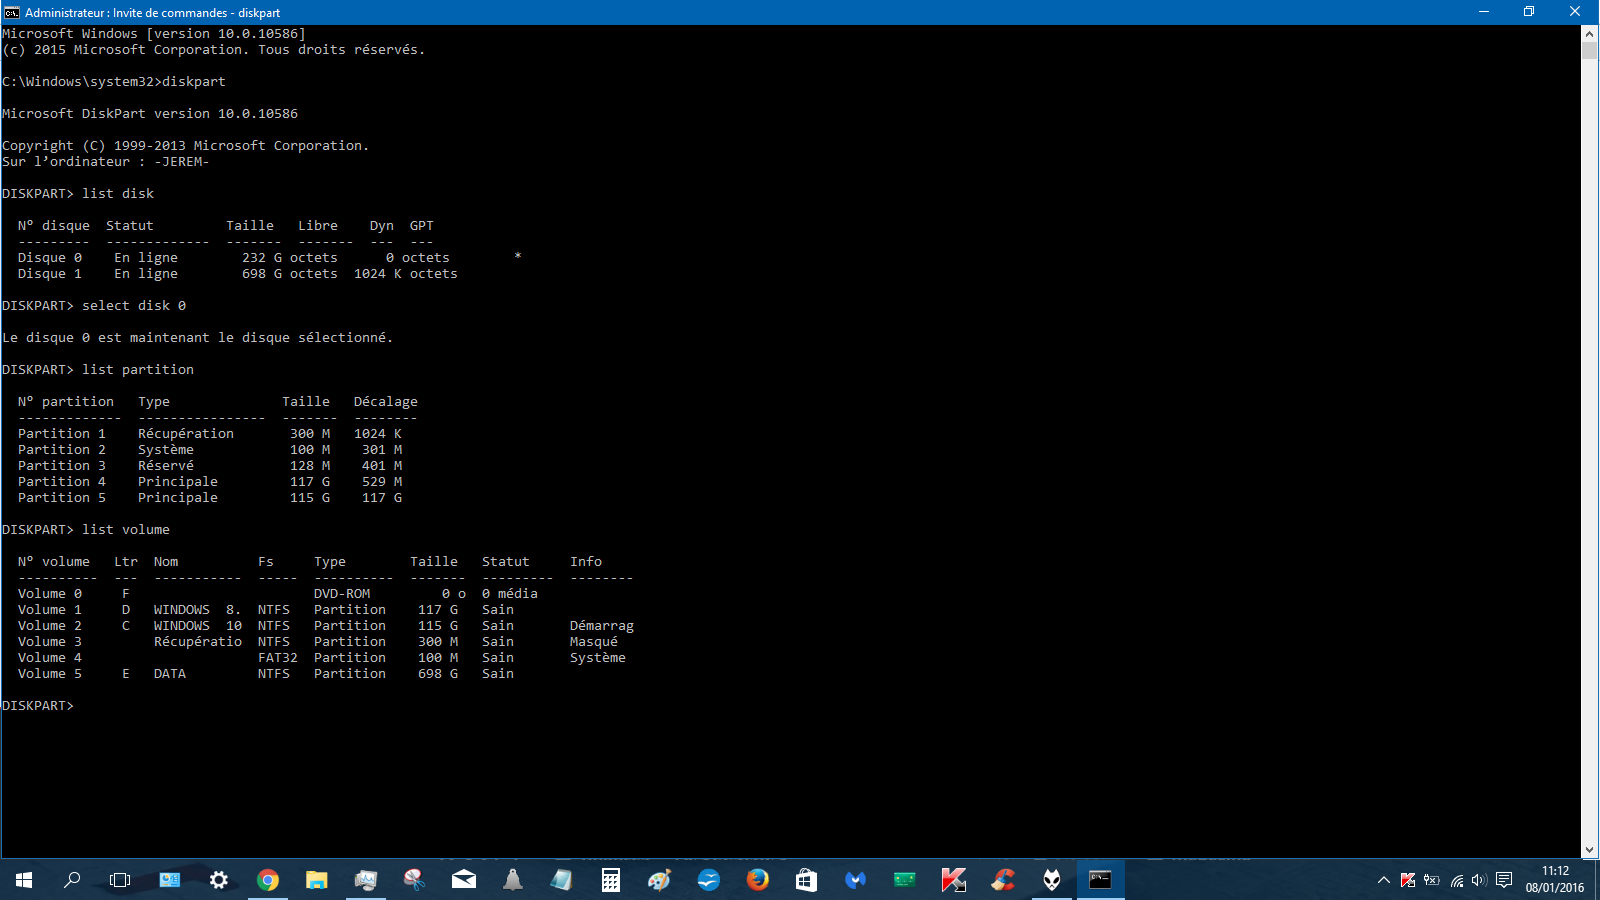Screen dimensions: 1600x900
Task: Open the Windows Settings gear icon
Action: [x=218, y=880]
